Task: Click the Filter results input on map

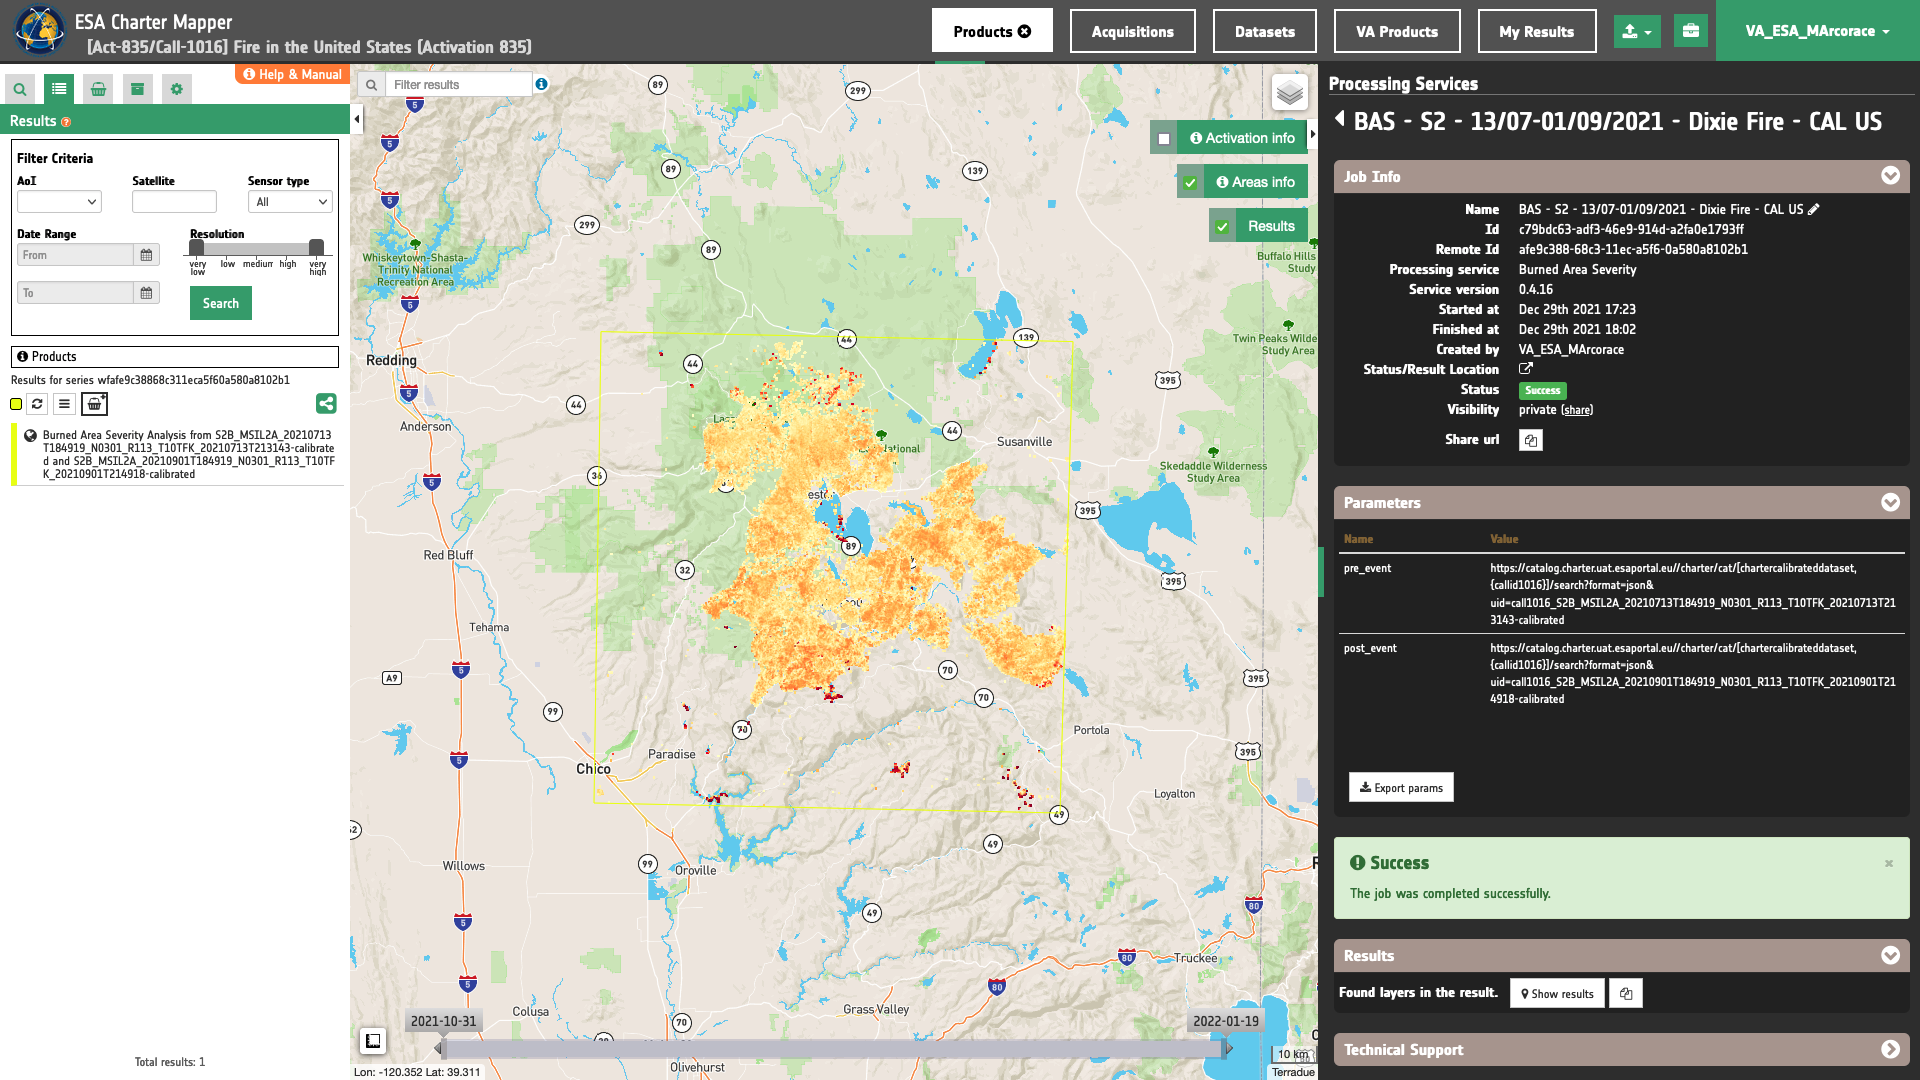Action: pyautogui.click(x=459, y=85)
